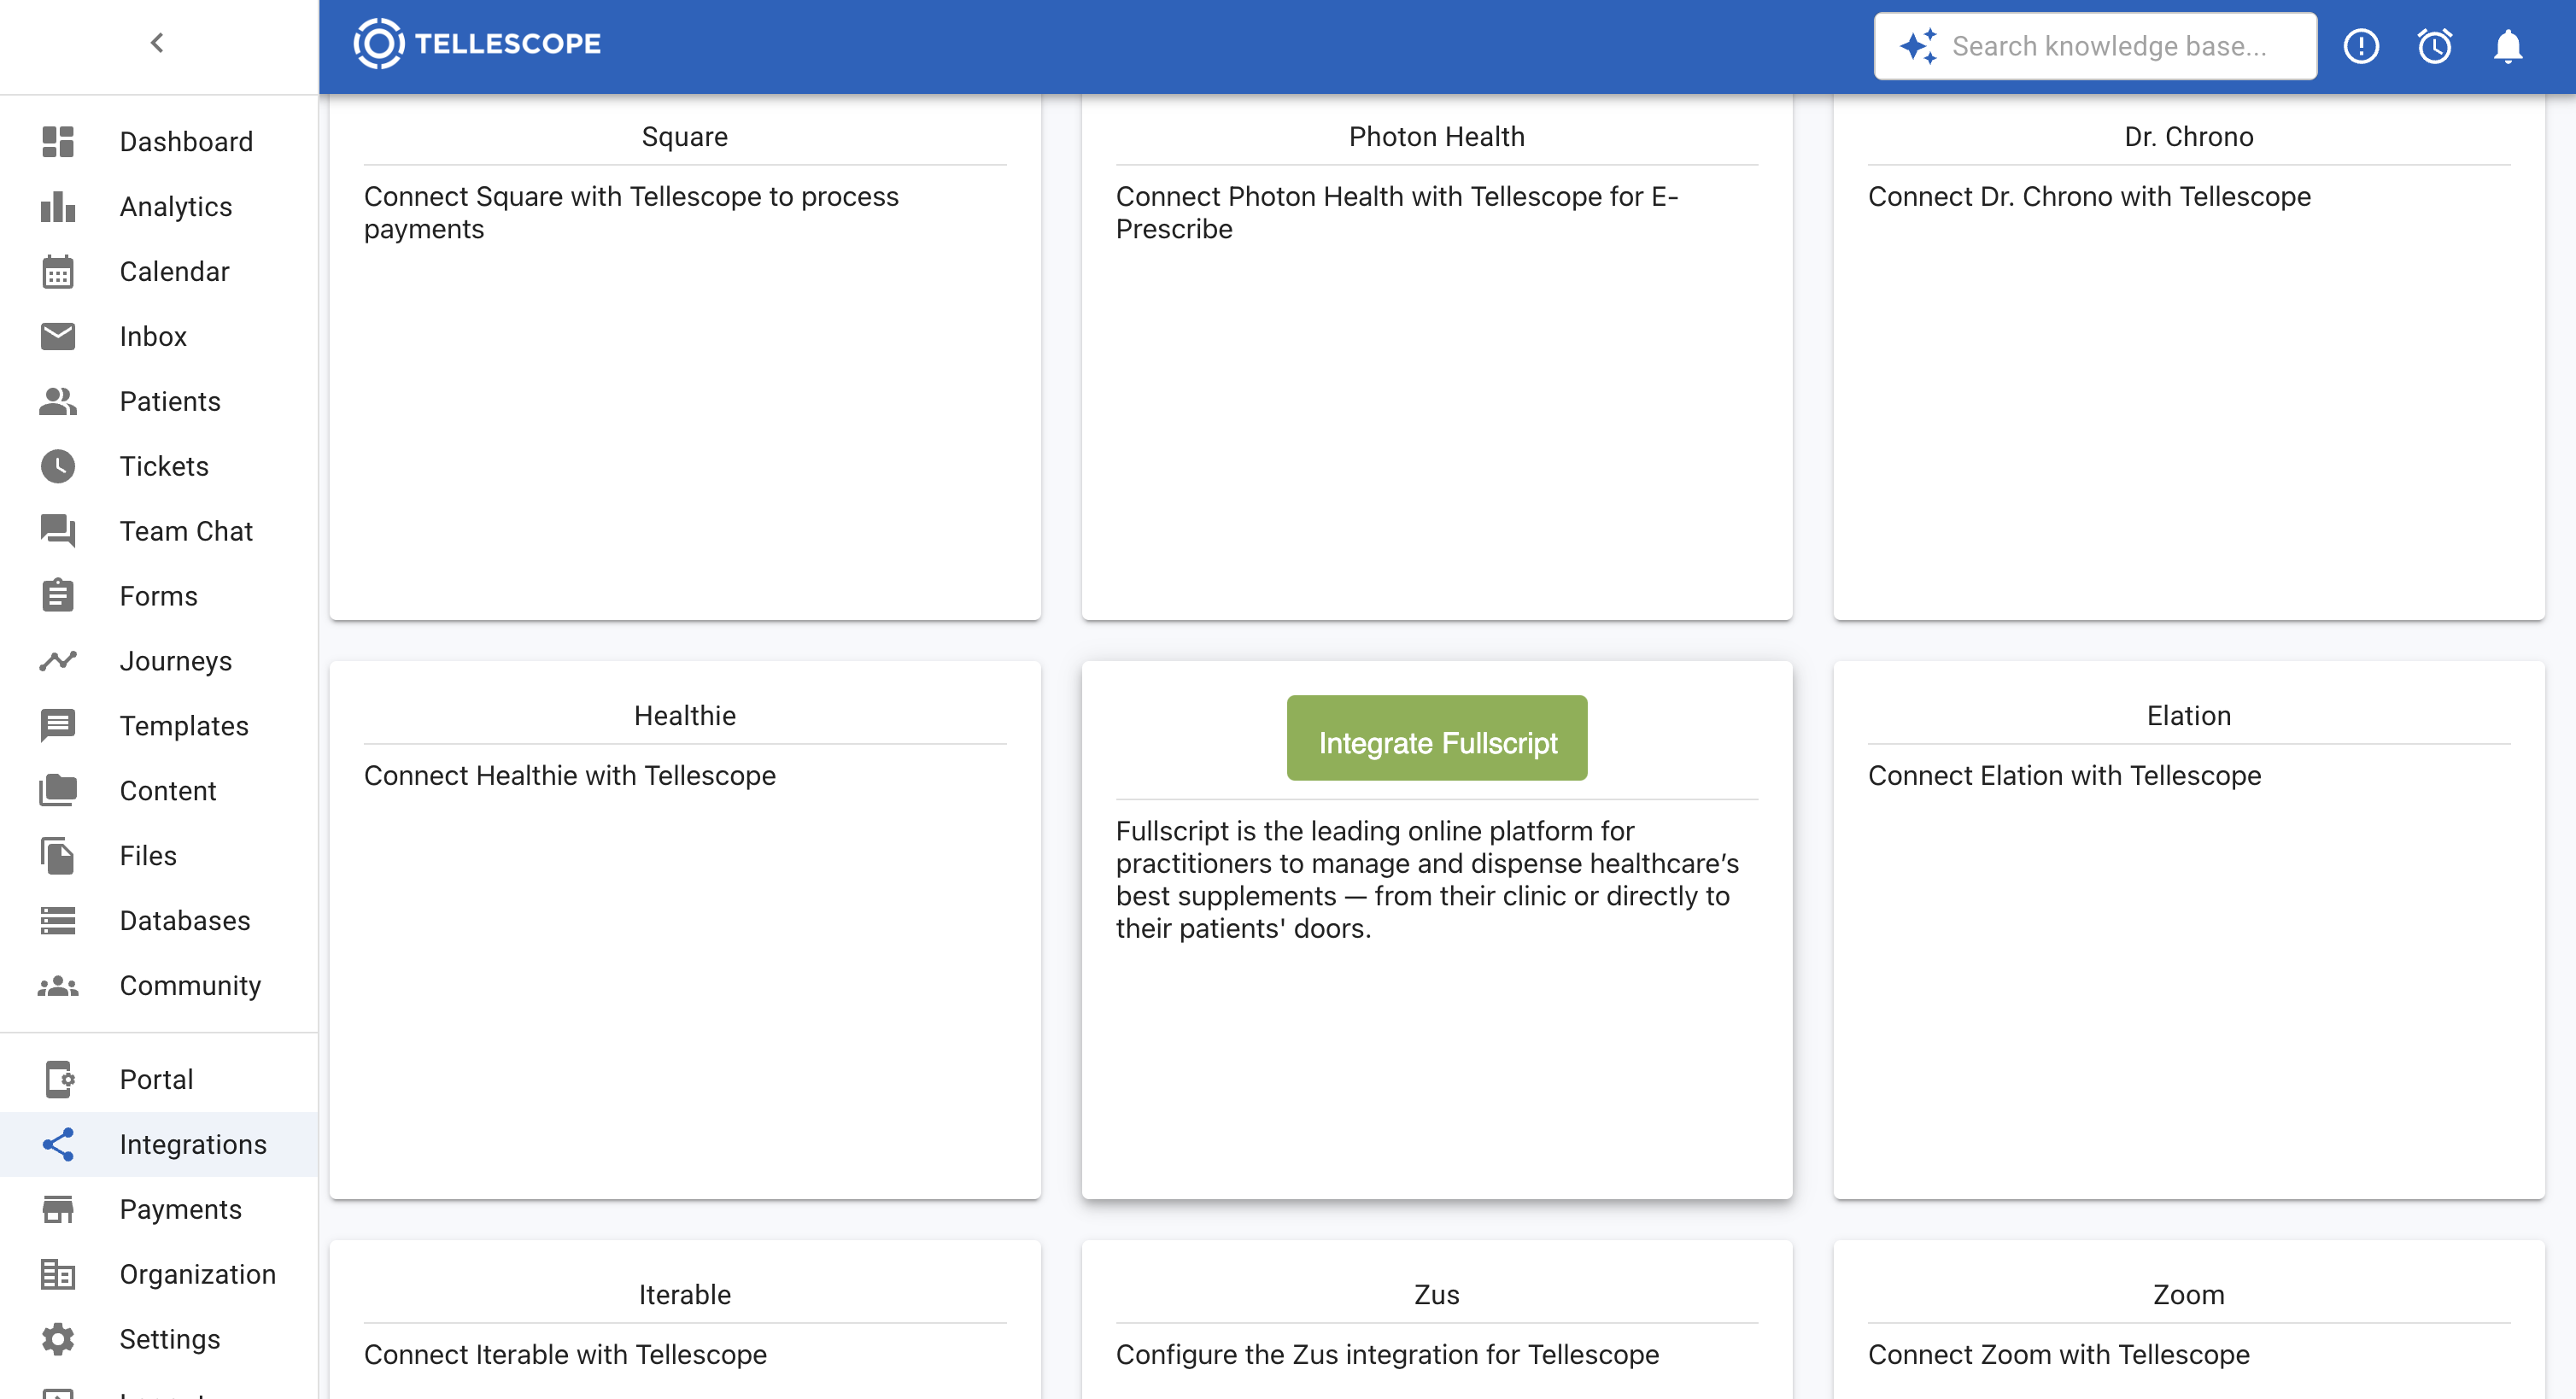Click the Tellescope brand name text
2576x1399 pixels.
point(508,44)
